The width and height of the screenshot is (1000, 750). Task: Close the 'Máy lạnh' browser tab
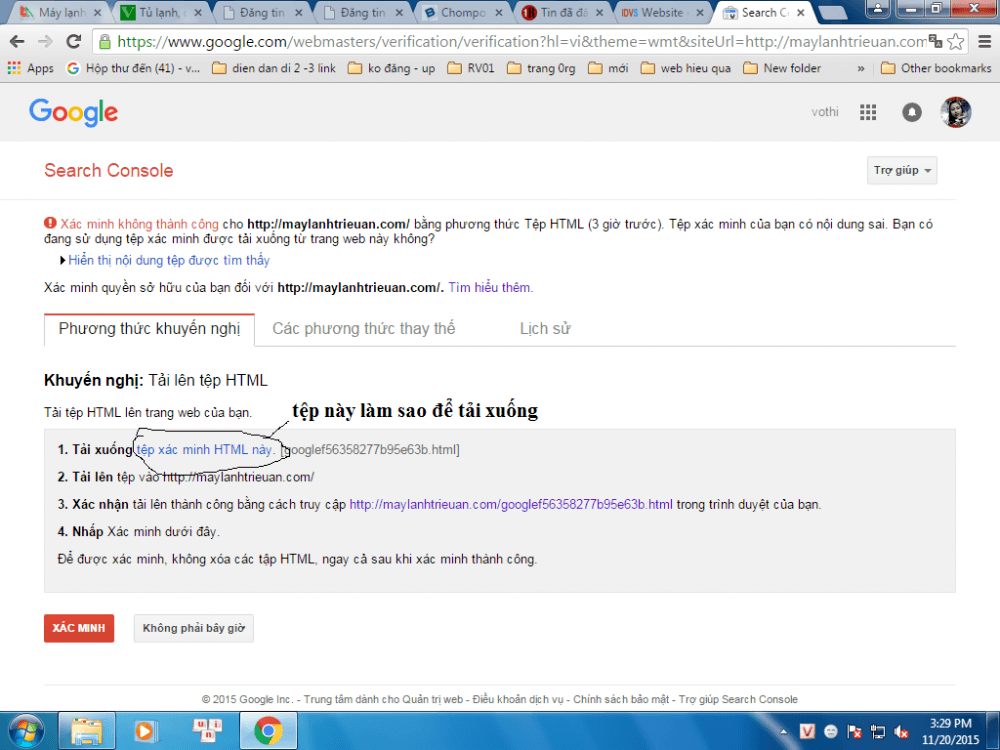click(x=98, y=13)
